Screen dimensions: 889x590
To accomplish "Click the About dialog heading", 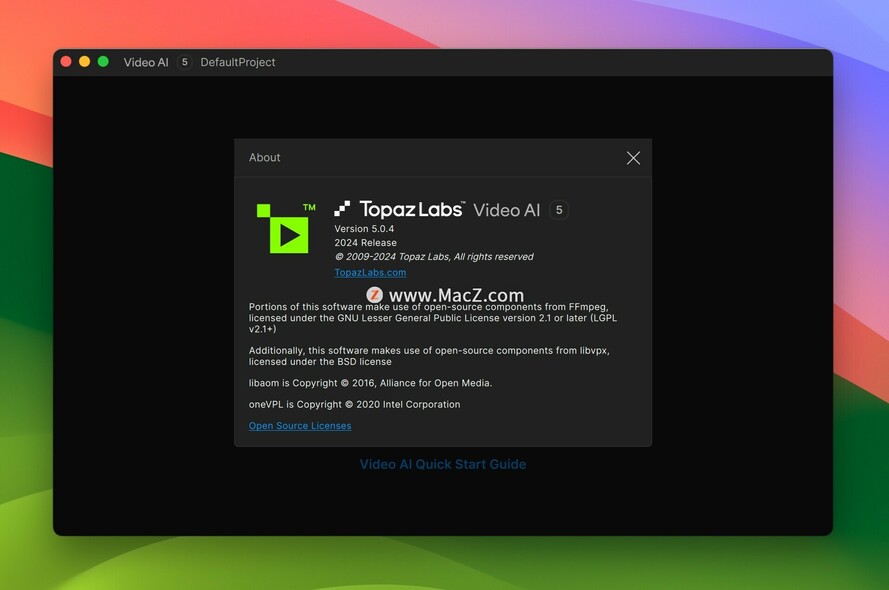I will click(x=264, y=158).
